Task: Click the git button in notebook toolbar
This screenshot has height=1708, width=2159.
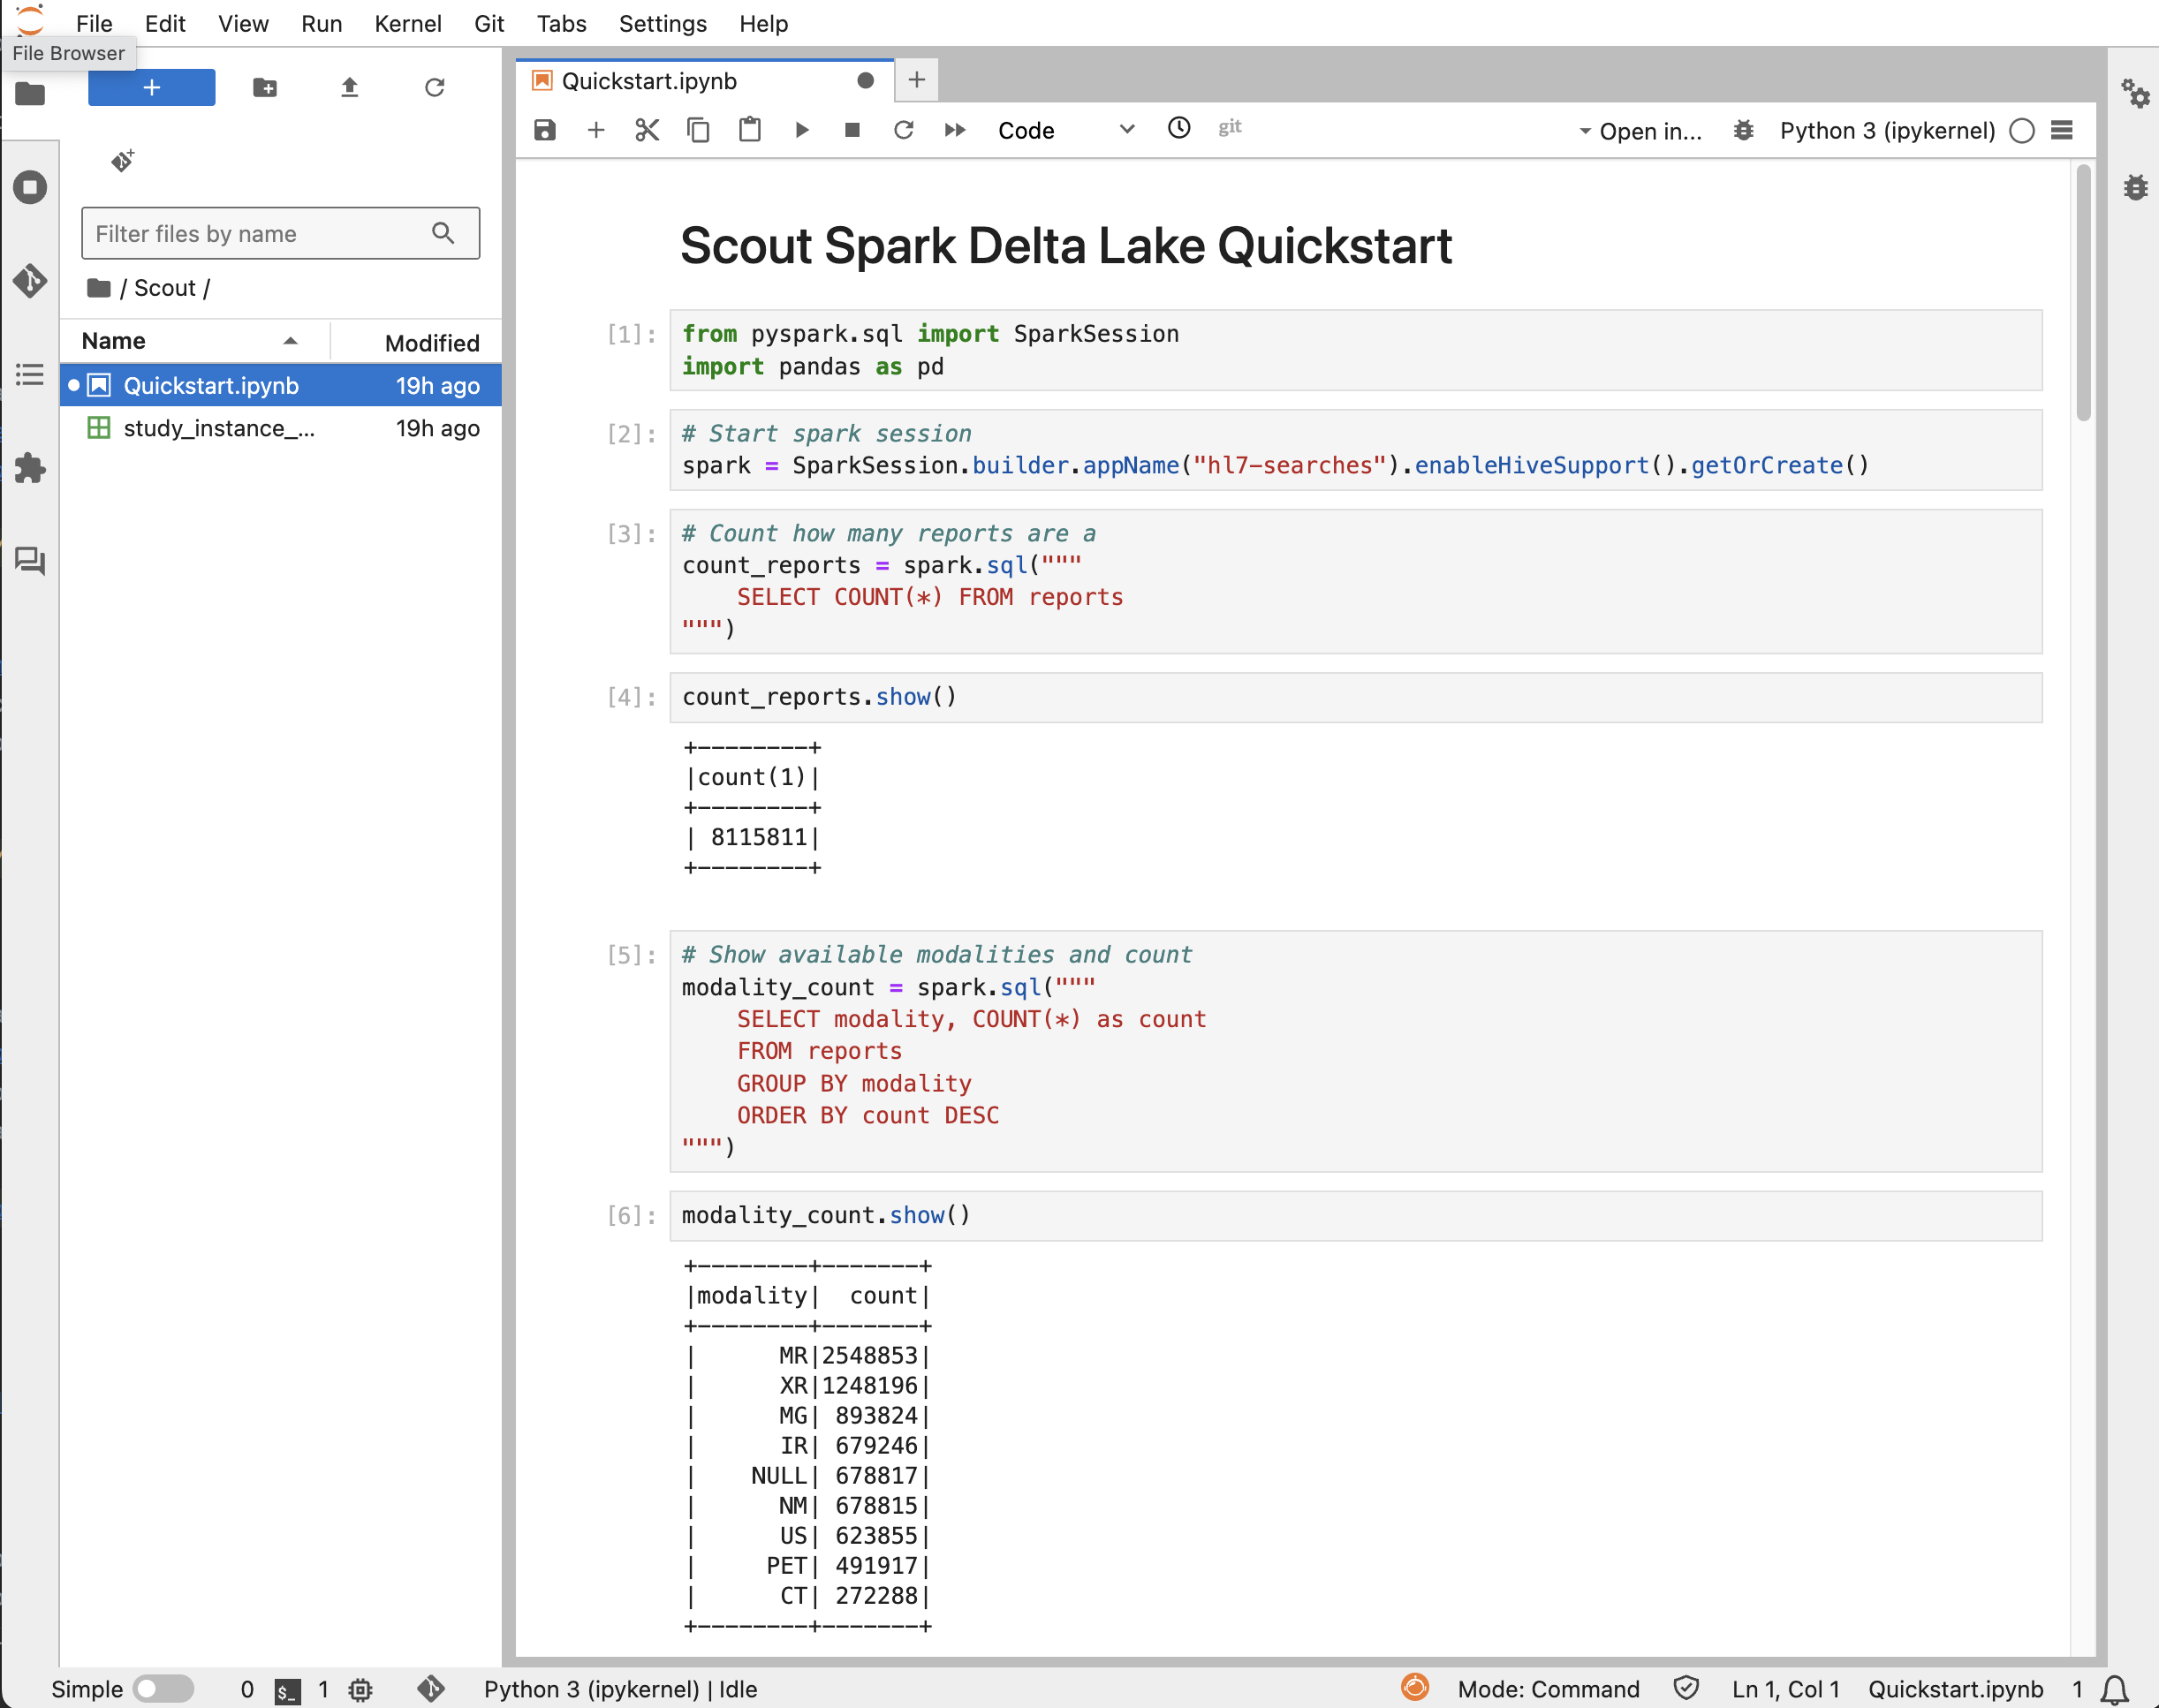Action: 1230,127
